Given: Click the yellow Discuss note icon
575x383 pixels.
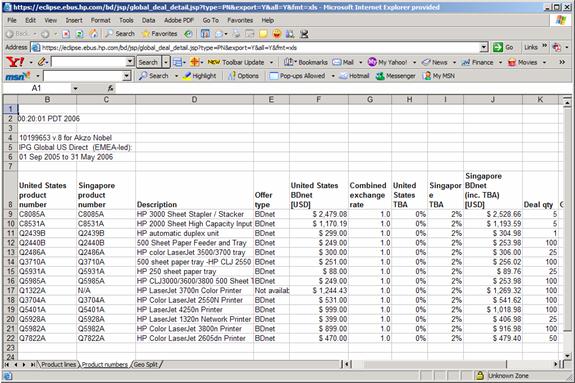Looking at the screenshot, I should (x=263, y=34).
